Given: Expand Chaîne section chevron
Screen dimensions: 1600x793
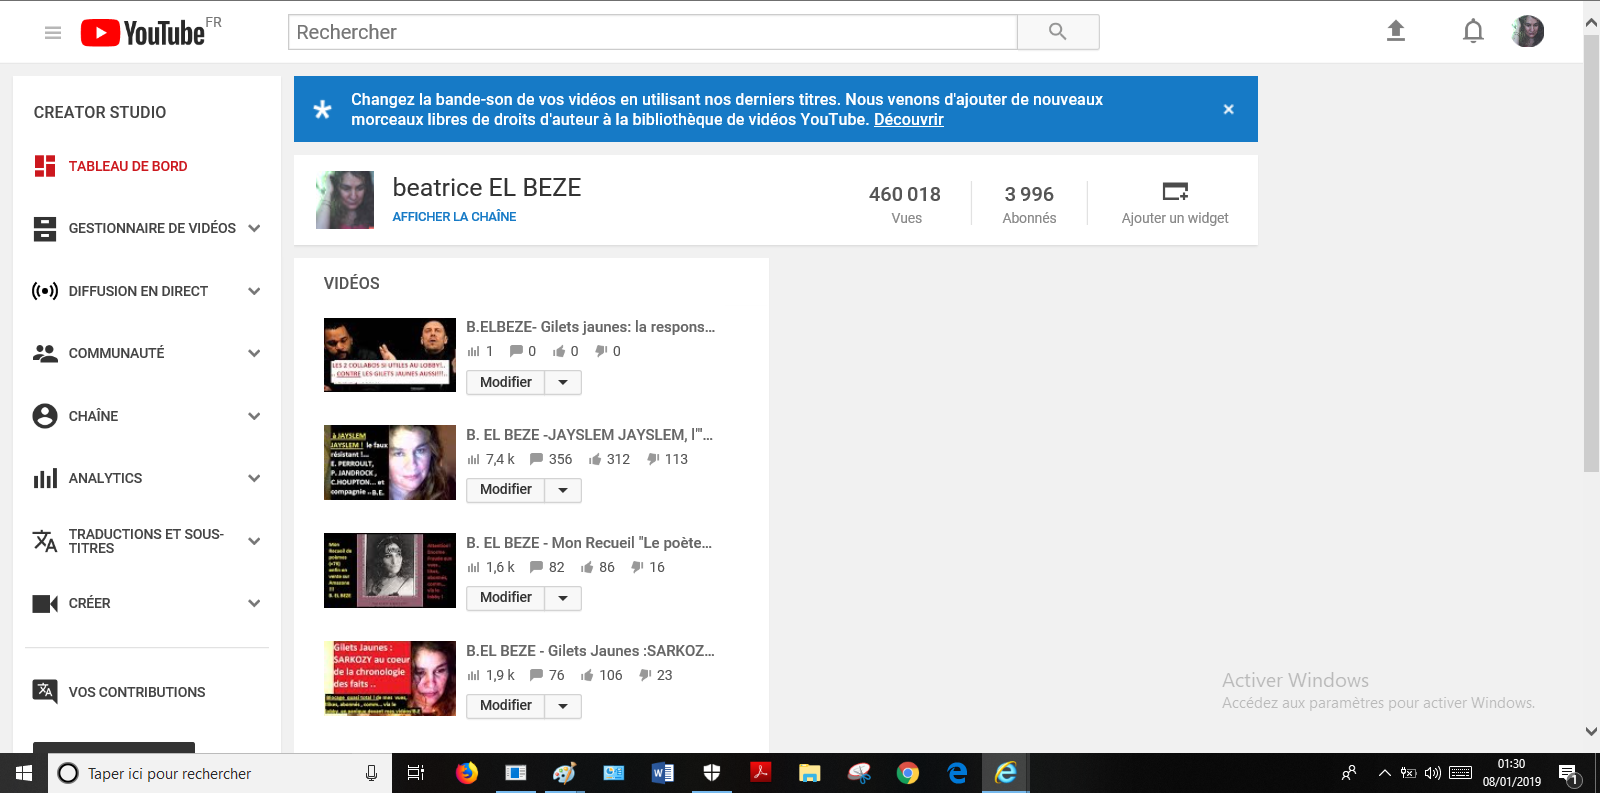Looking at the screenshot, I should pos(254,416).
